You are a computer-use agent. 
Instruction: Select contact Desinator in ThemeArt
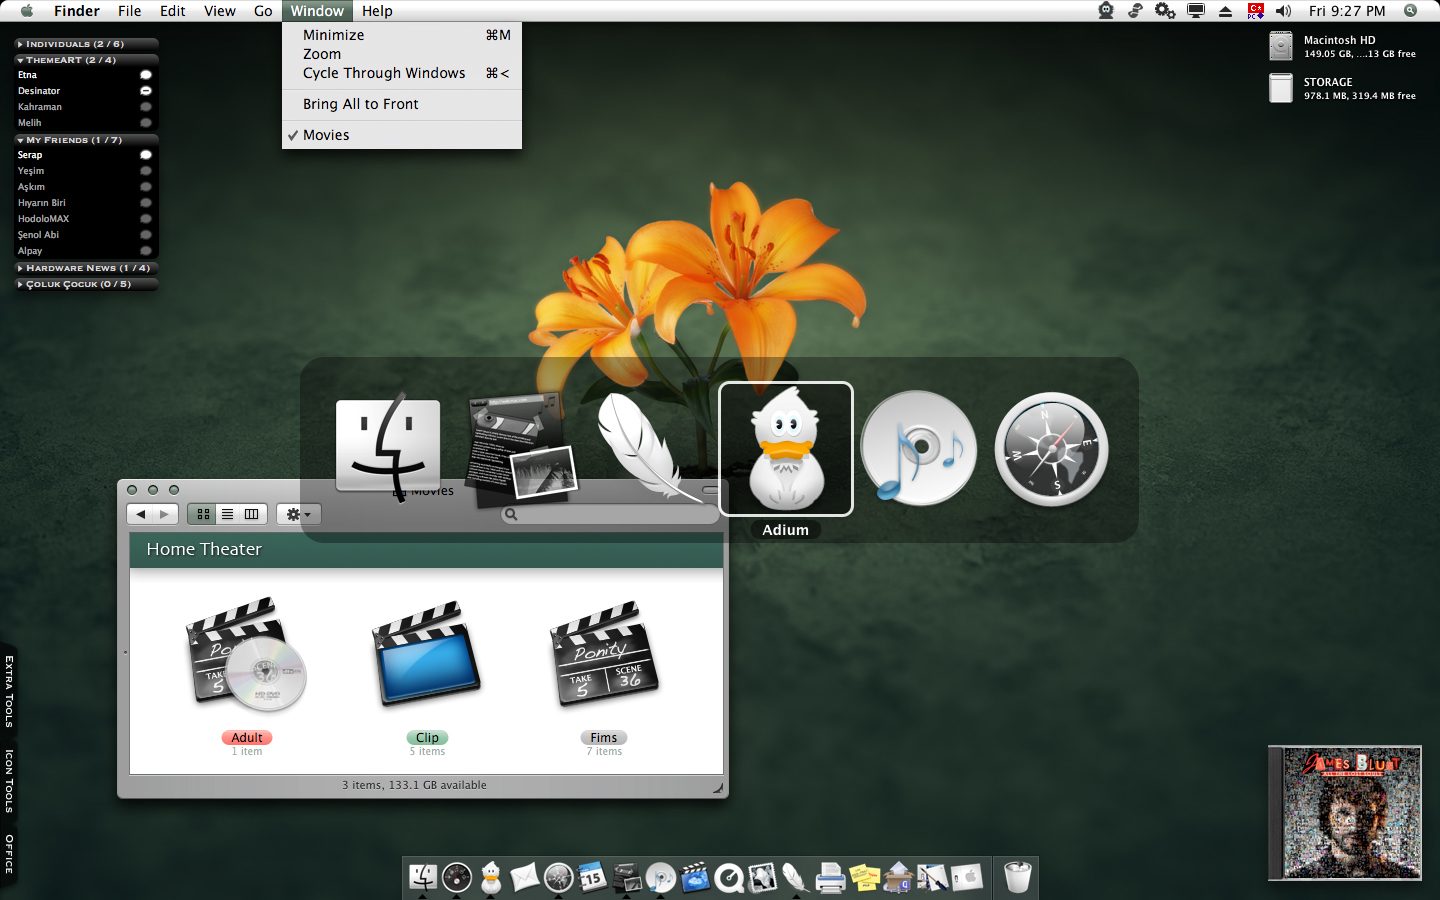tap(86, 91)
